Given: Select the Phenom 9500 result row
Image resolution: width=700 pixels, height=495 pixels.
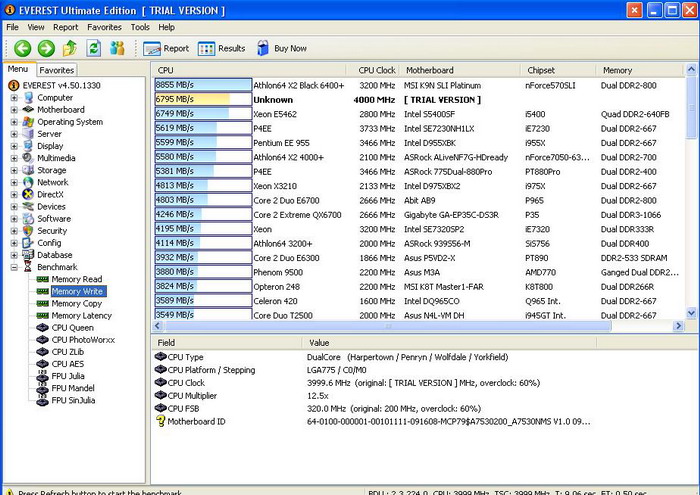Looking at the screenshot, I should pyautogui.click(x=419, y=272).
